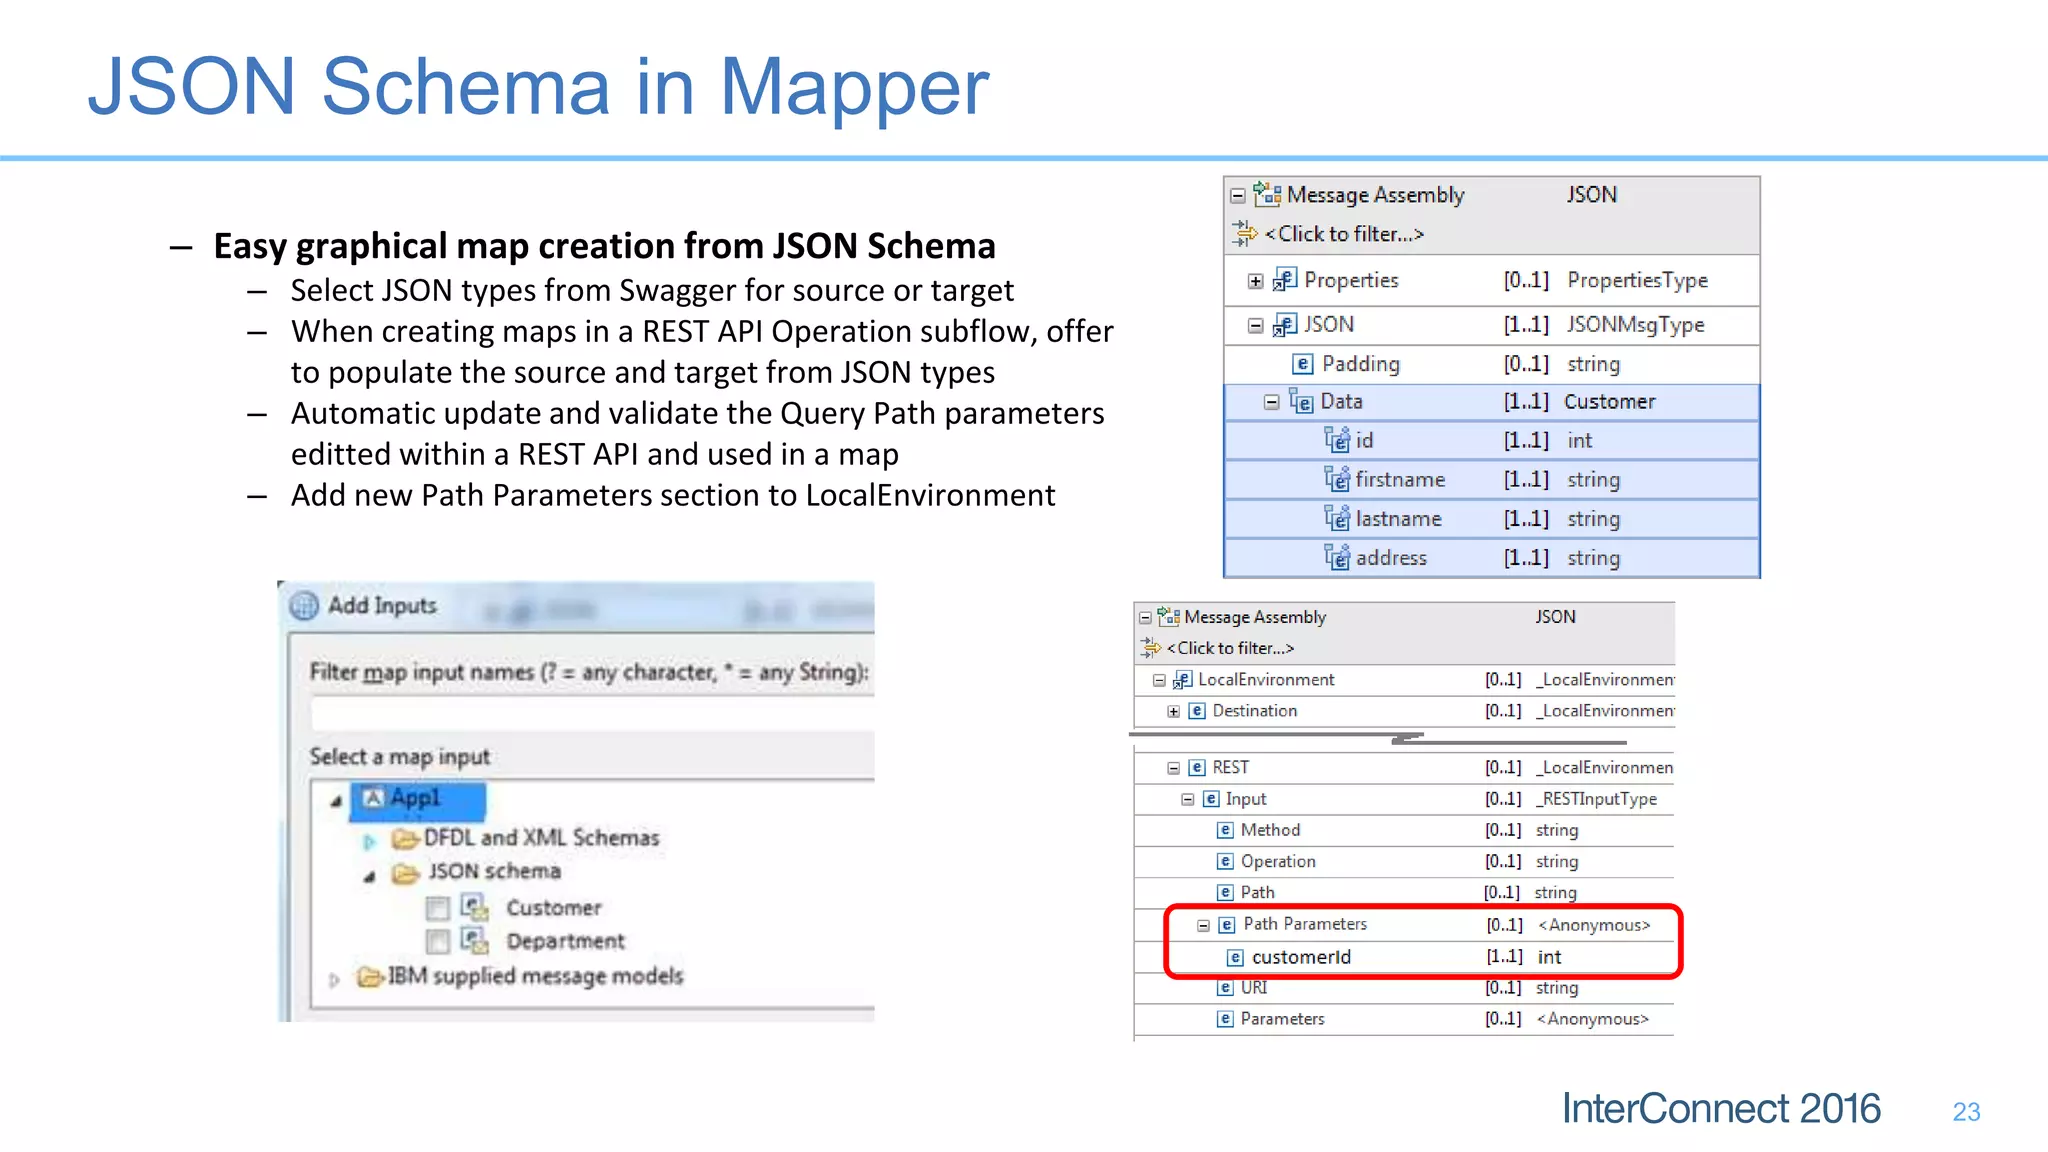Select the 'Customer' type of Data row
The height and width of the screenshot is (1152, 2048).
1610,401
